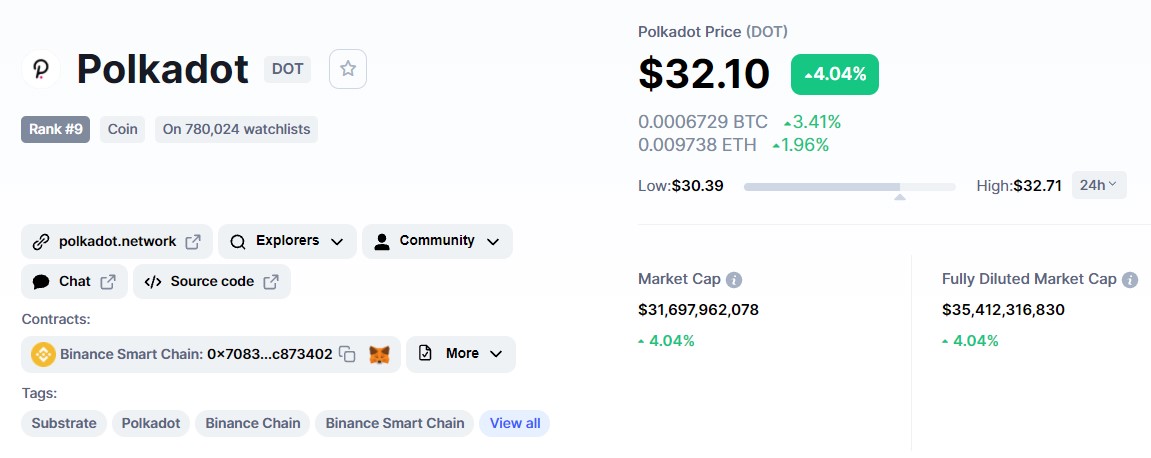Click the Fully Diluted Market Cap info icon
The width and height of the screenshot is (1151, 458).
(1130, 280)
